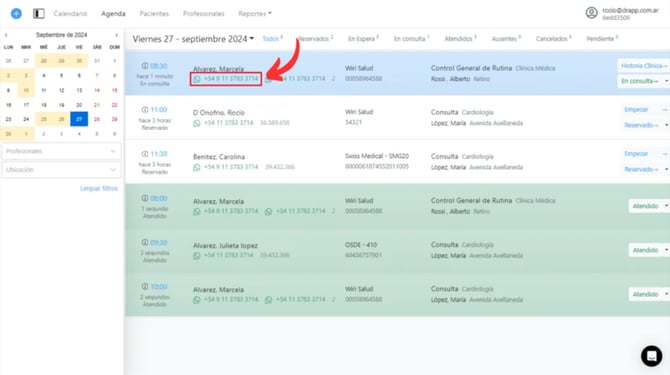Image resolution: width=670 pixels, height=375 pixels.
Task: Go to previous month in mini calendar
Action: pyautogui.click(x=6, y=35)
